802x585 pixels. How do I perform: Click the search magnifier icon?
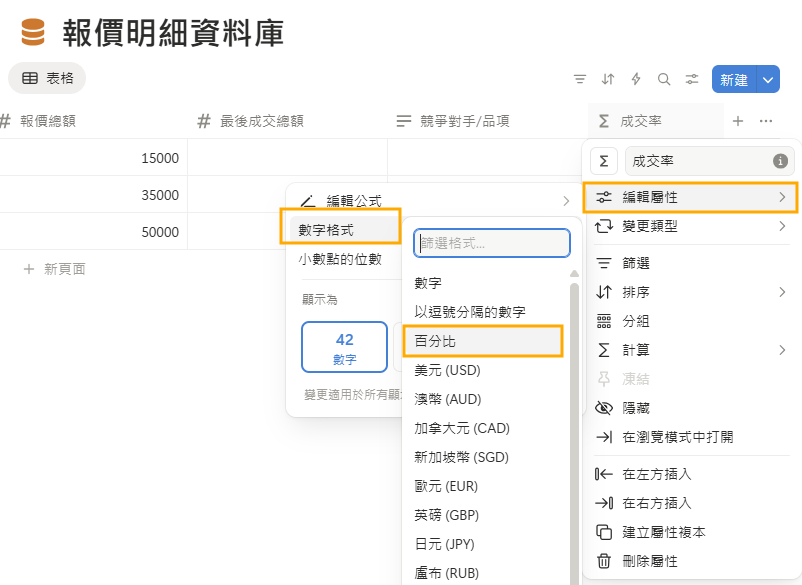click(664, 79)
